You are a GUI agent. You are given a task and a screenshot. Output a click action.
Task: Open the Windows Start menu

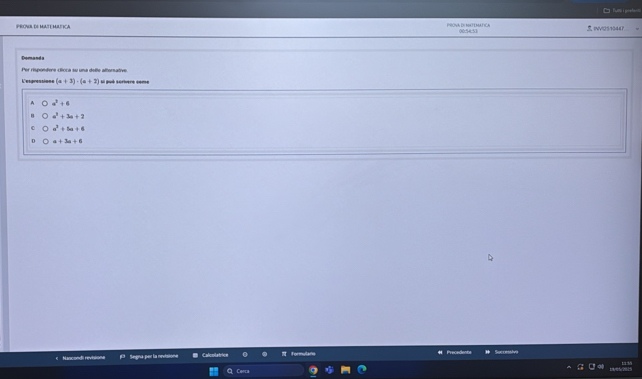[214, 371]
